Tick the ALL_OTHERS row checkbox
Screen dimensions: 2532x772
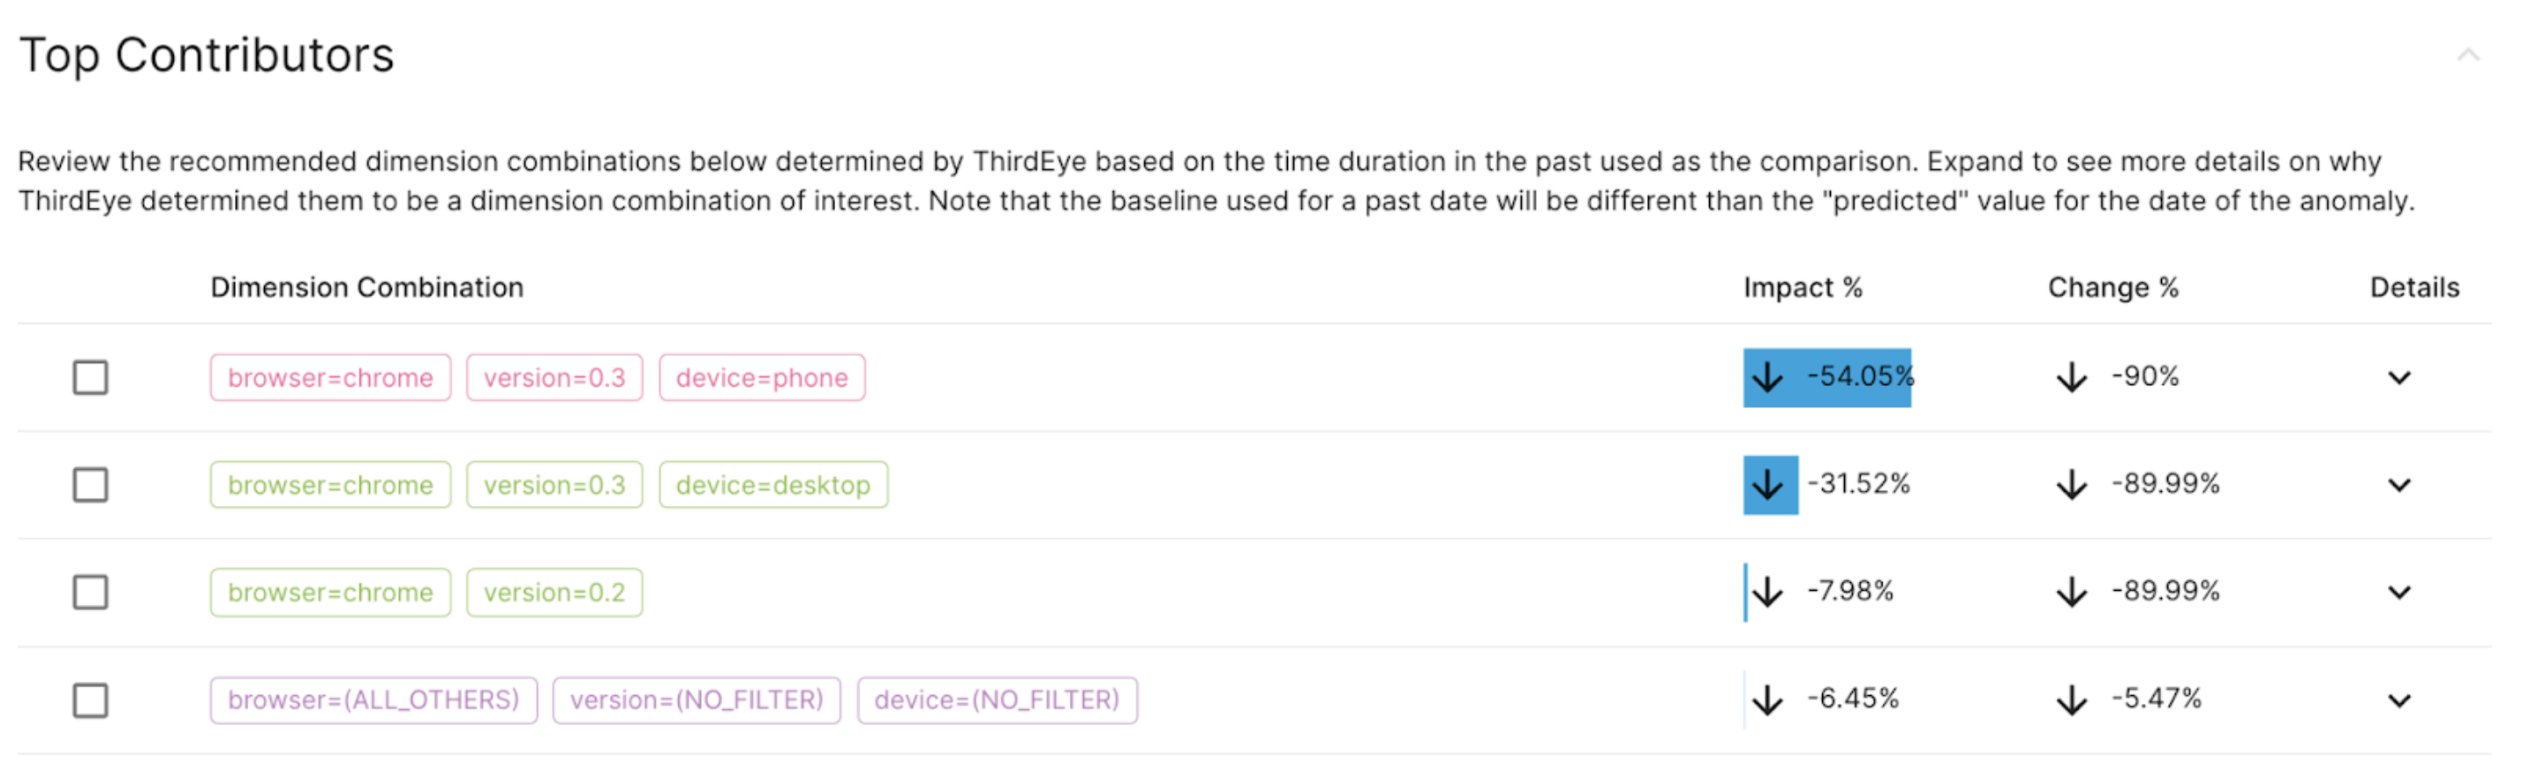tap(90, 700)
